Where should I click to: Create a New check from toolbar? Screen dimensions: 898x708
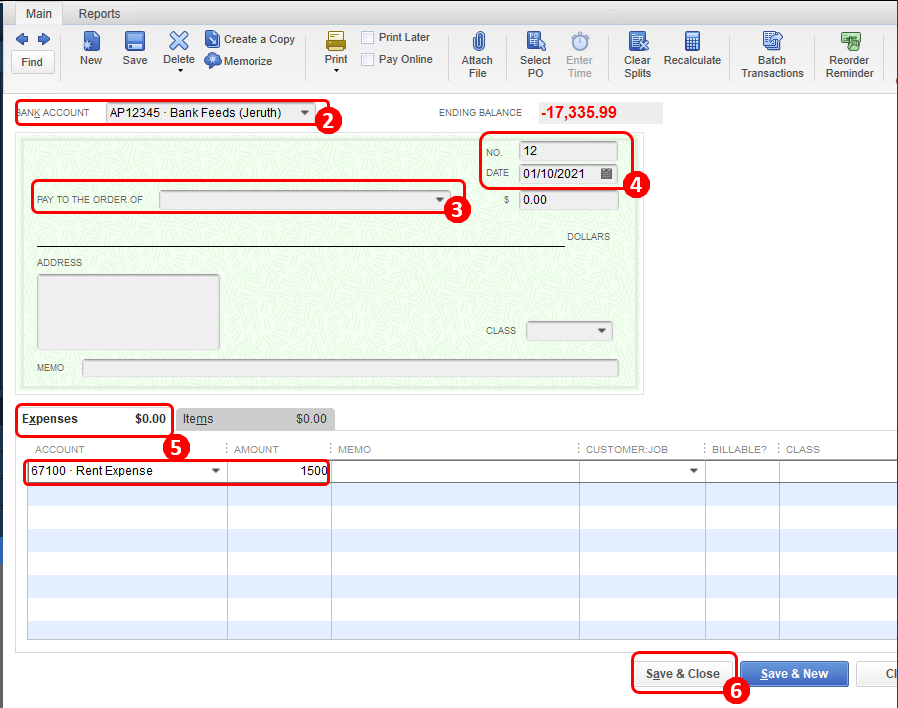tap(90, 49)
